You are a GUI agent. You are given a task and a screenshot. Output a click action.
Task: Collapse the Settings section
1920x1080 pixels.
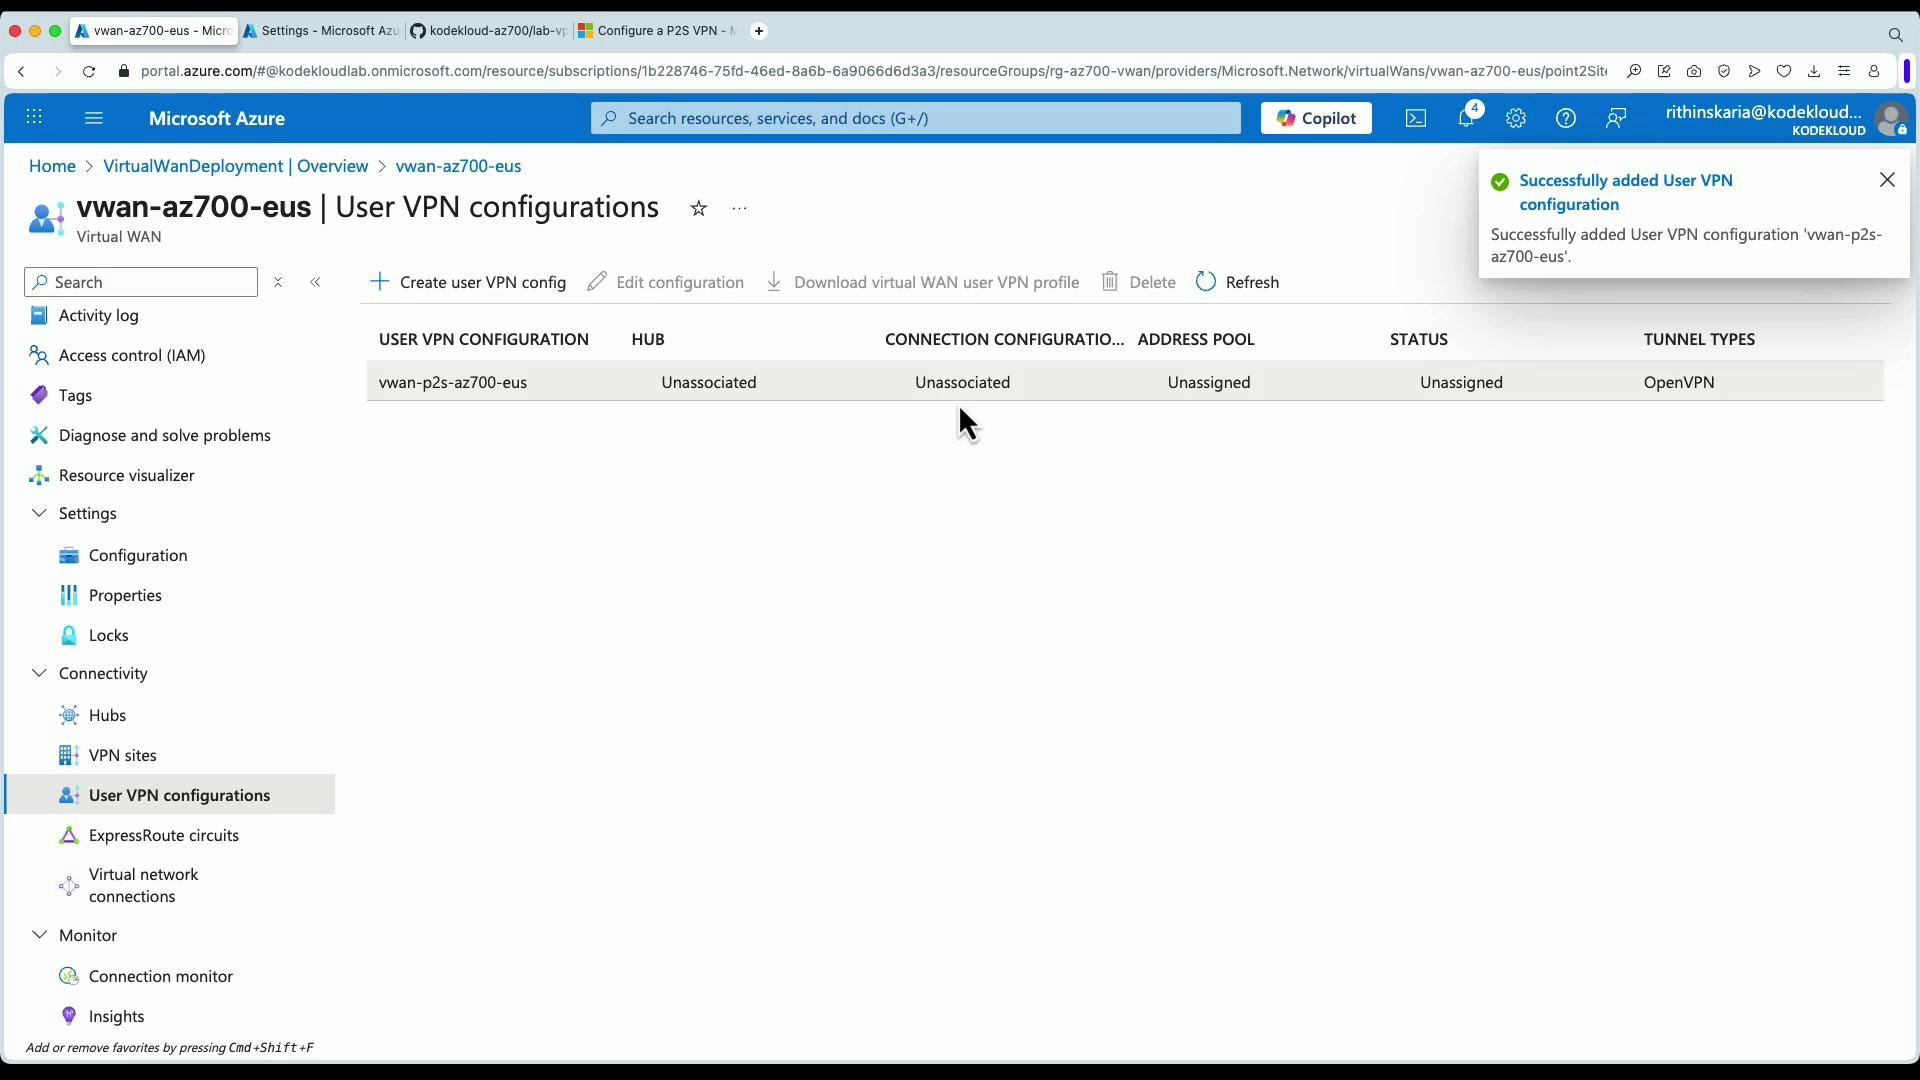coord(38,513)
